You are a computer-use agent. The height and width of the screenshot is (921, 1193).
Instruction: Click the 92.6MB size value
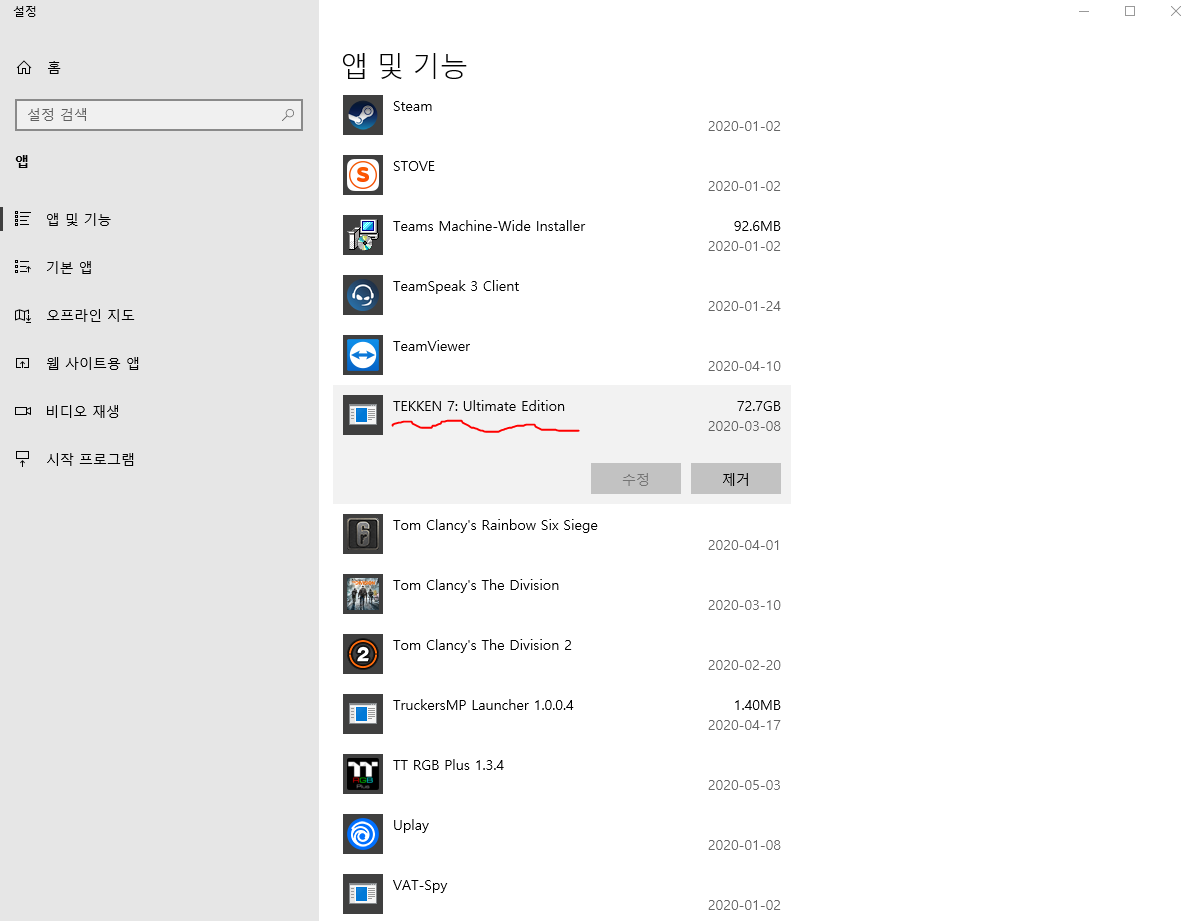(x=757, y=226)
